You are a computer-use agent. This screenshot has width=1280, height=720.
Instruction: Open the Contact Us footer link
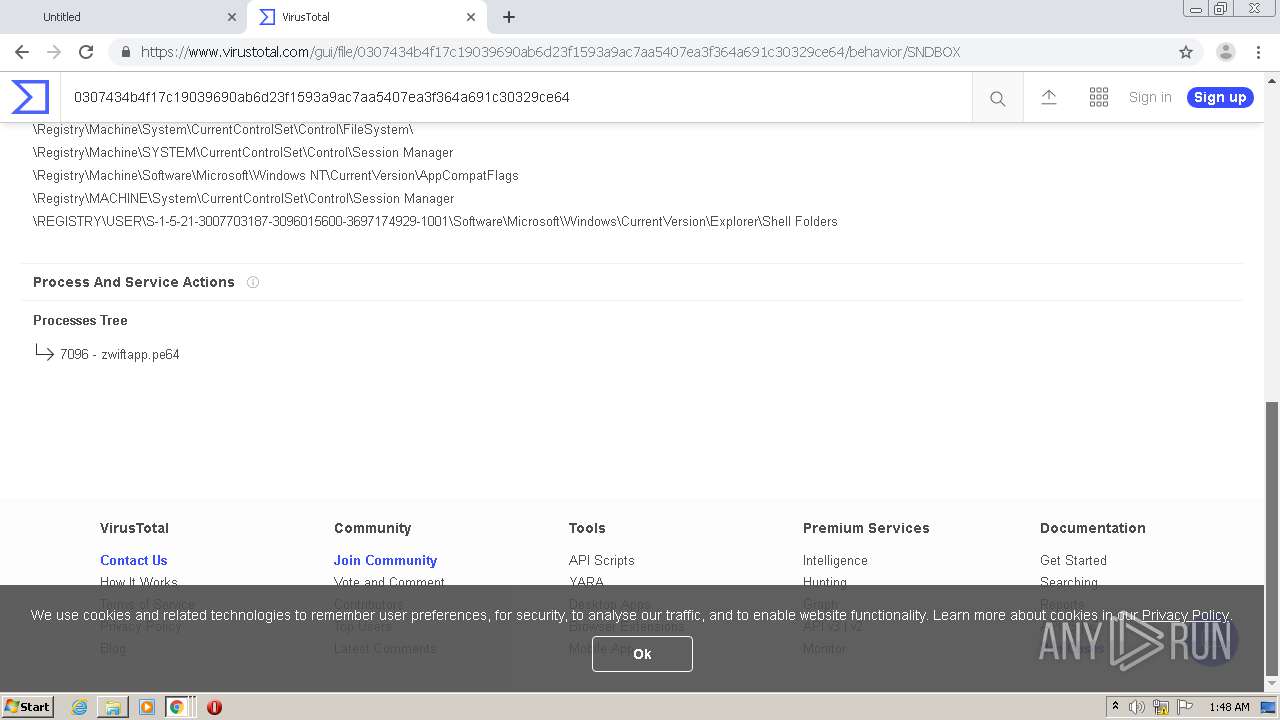pos(133,560)
